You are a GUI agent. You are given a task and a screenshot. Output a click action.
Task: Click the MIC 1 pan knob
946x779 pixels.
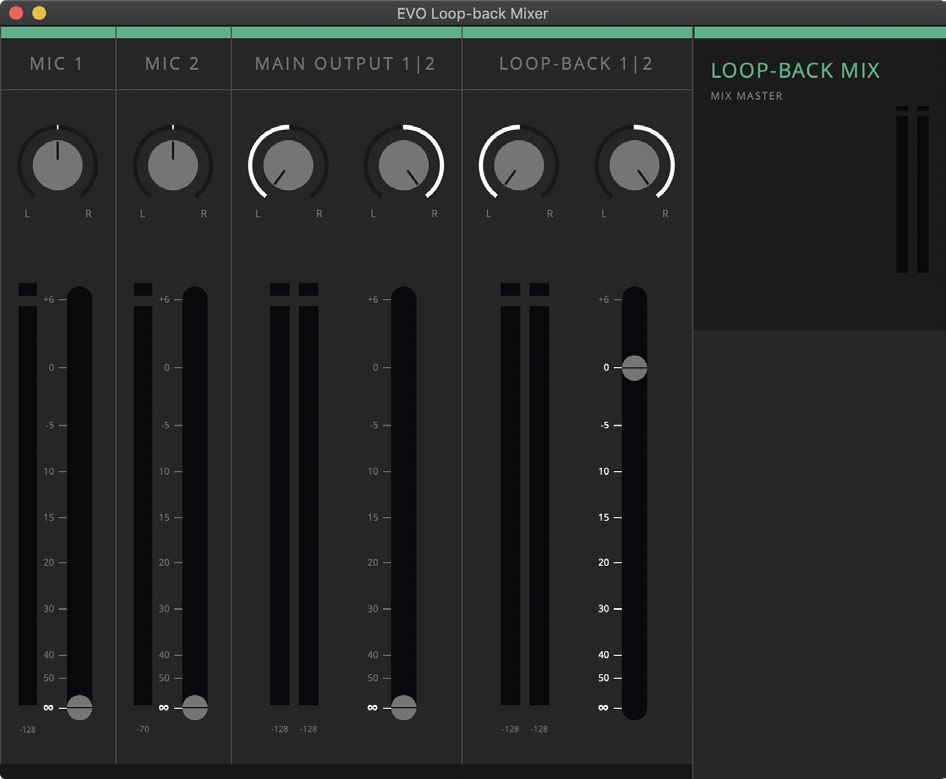coord(57,165)
